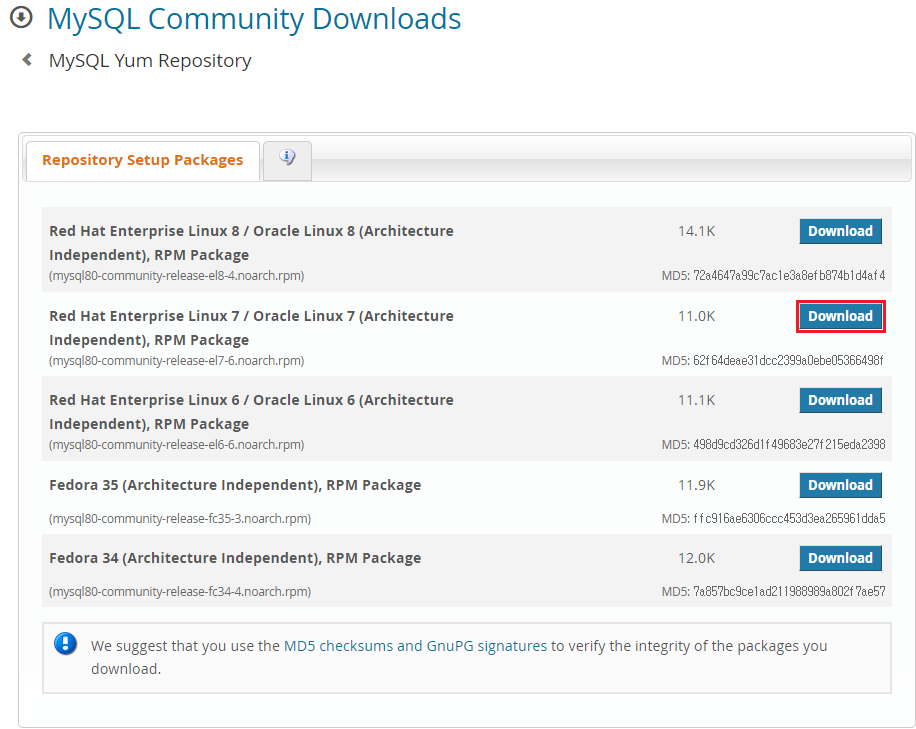Click the back chevron beside MySQL Yum Repository
The width and height of the screenshot is (916, 729).
tap(27, 60)
